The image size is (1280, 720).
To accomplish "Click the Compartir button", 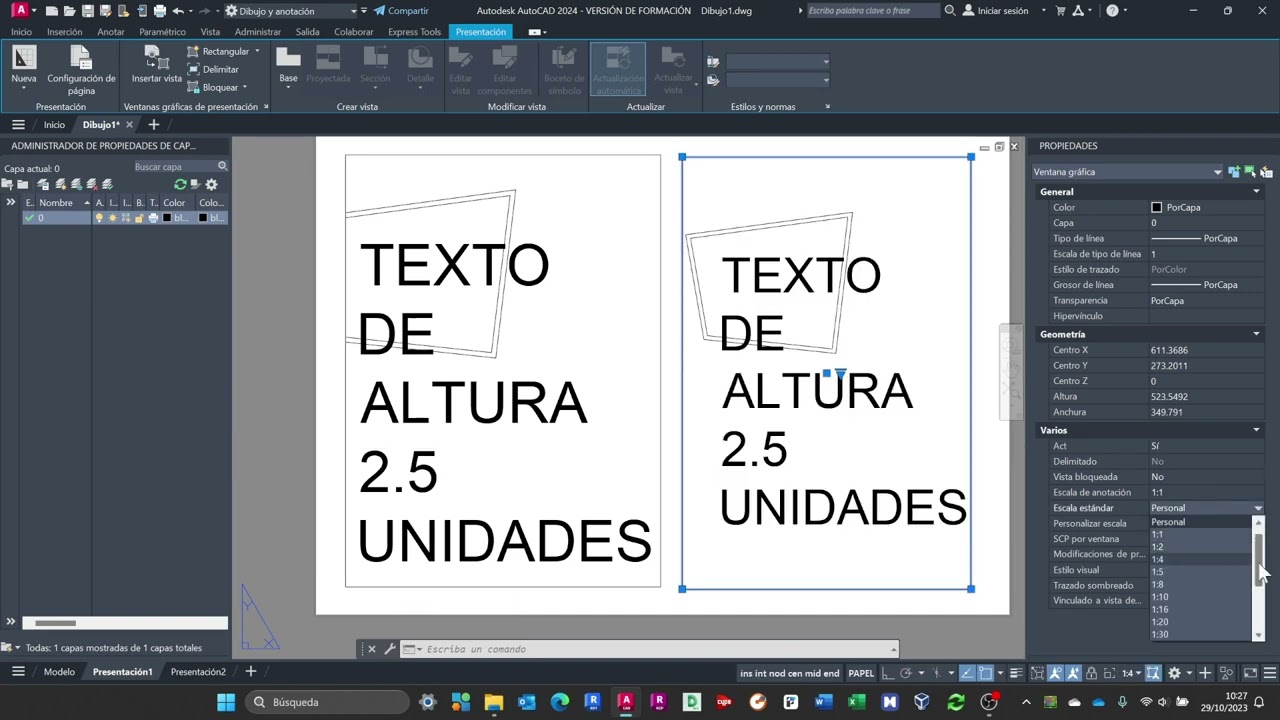I will pos(401,11).
